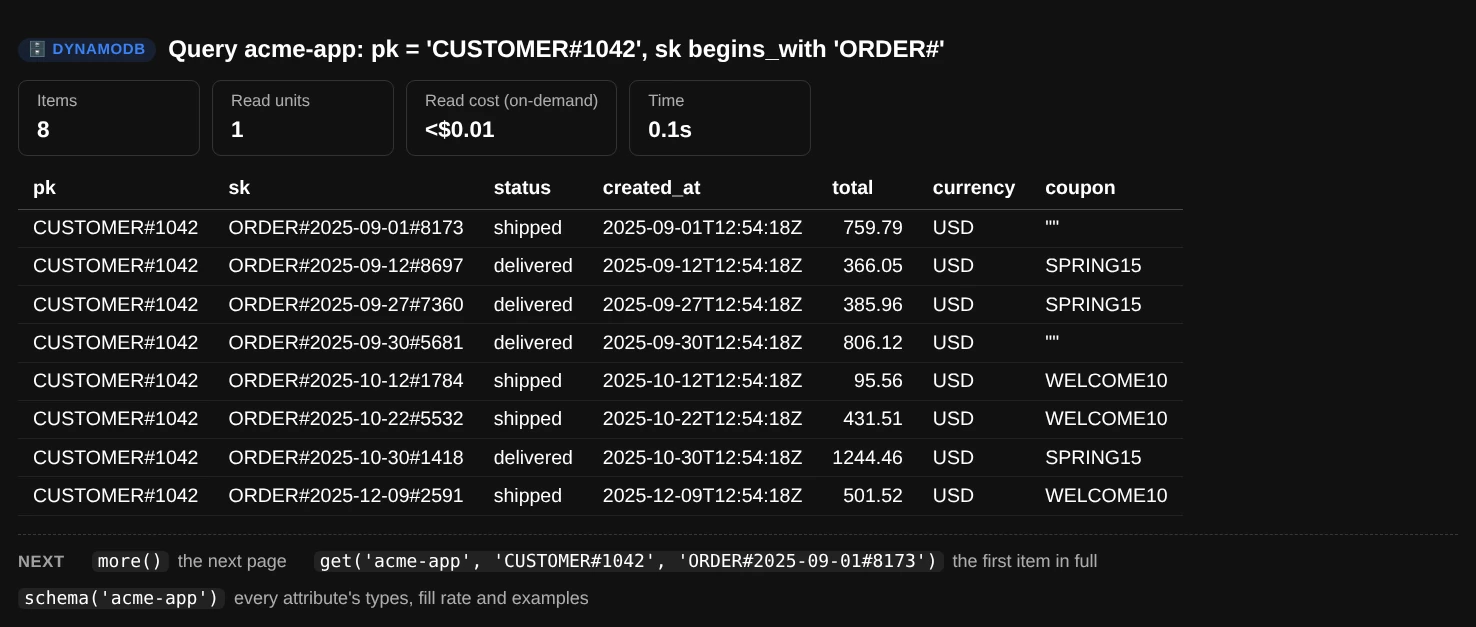Click coupon of order #7360 row
Viewport: 1476px width, 627px height.
point(1093,305)
